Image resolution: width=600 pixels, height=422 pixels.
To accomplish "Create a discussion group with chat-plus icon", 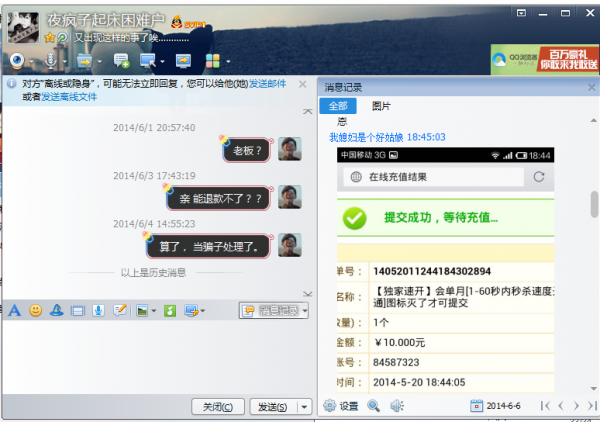I will tap(121, 61).
